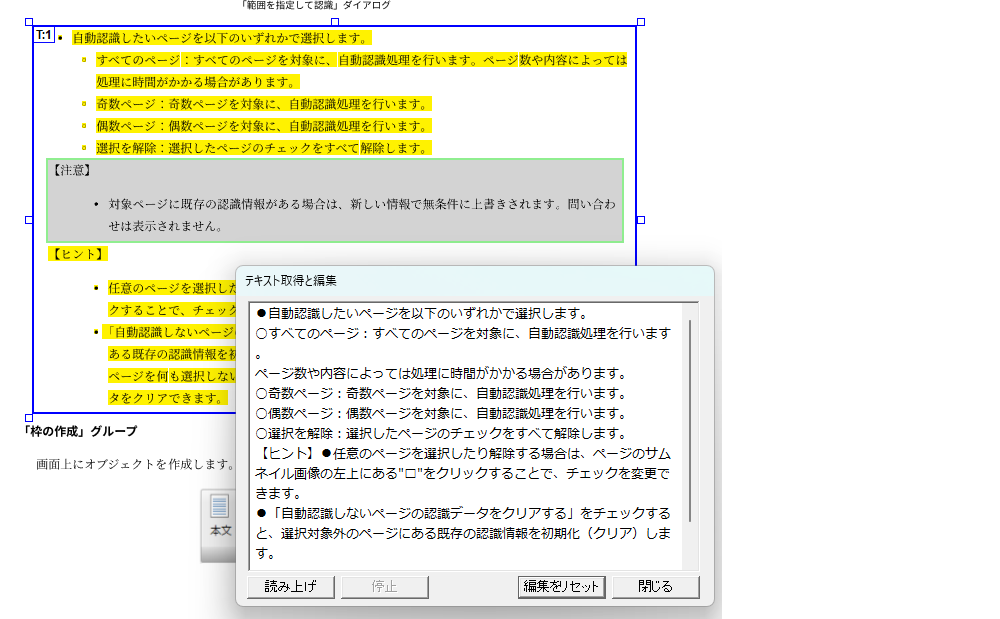The height and width of the screenshot is (619, 1000).
Task: Click the middle-right resize handle of the blue frame
Action: [641, 219]
